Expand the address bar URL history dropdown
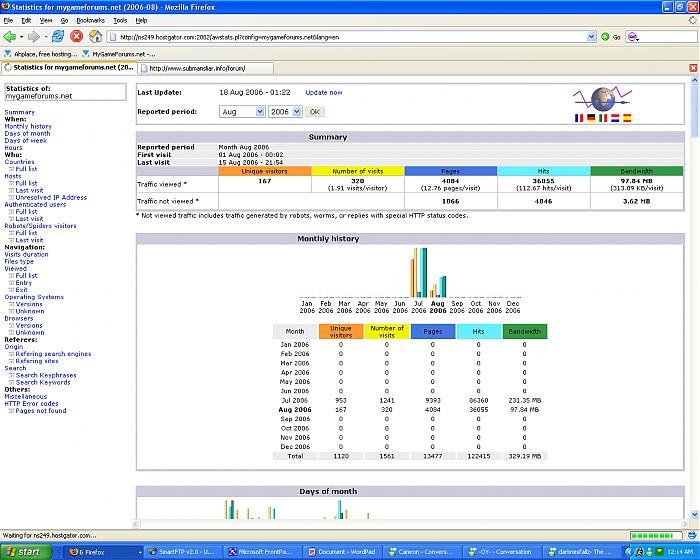The height and width of the screenshot is (560, 700). tap(590, 37)
